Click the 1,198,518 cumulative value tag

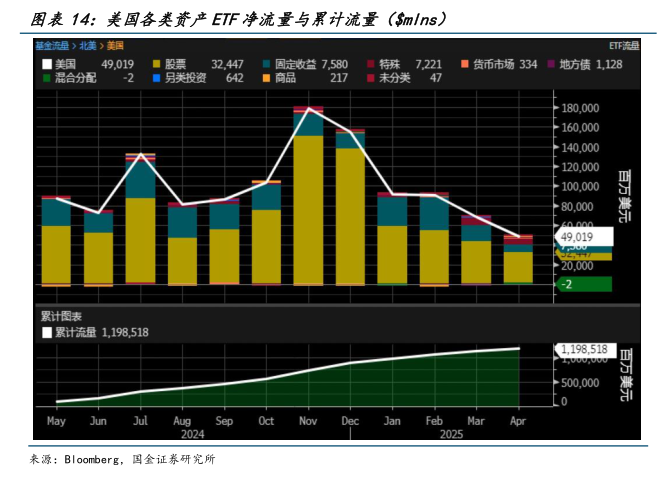tap(584, 349)
